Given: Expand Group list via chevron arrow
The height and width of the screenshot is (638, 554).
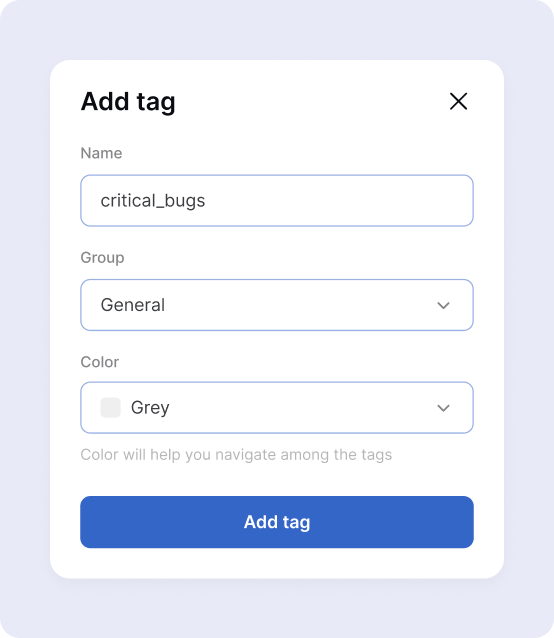Looking at the screenshot, I should point(443,305).
